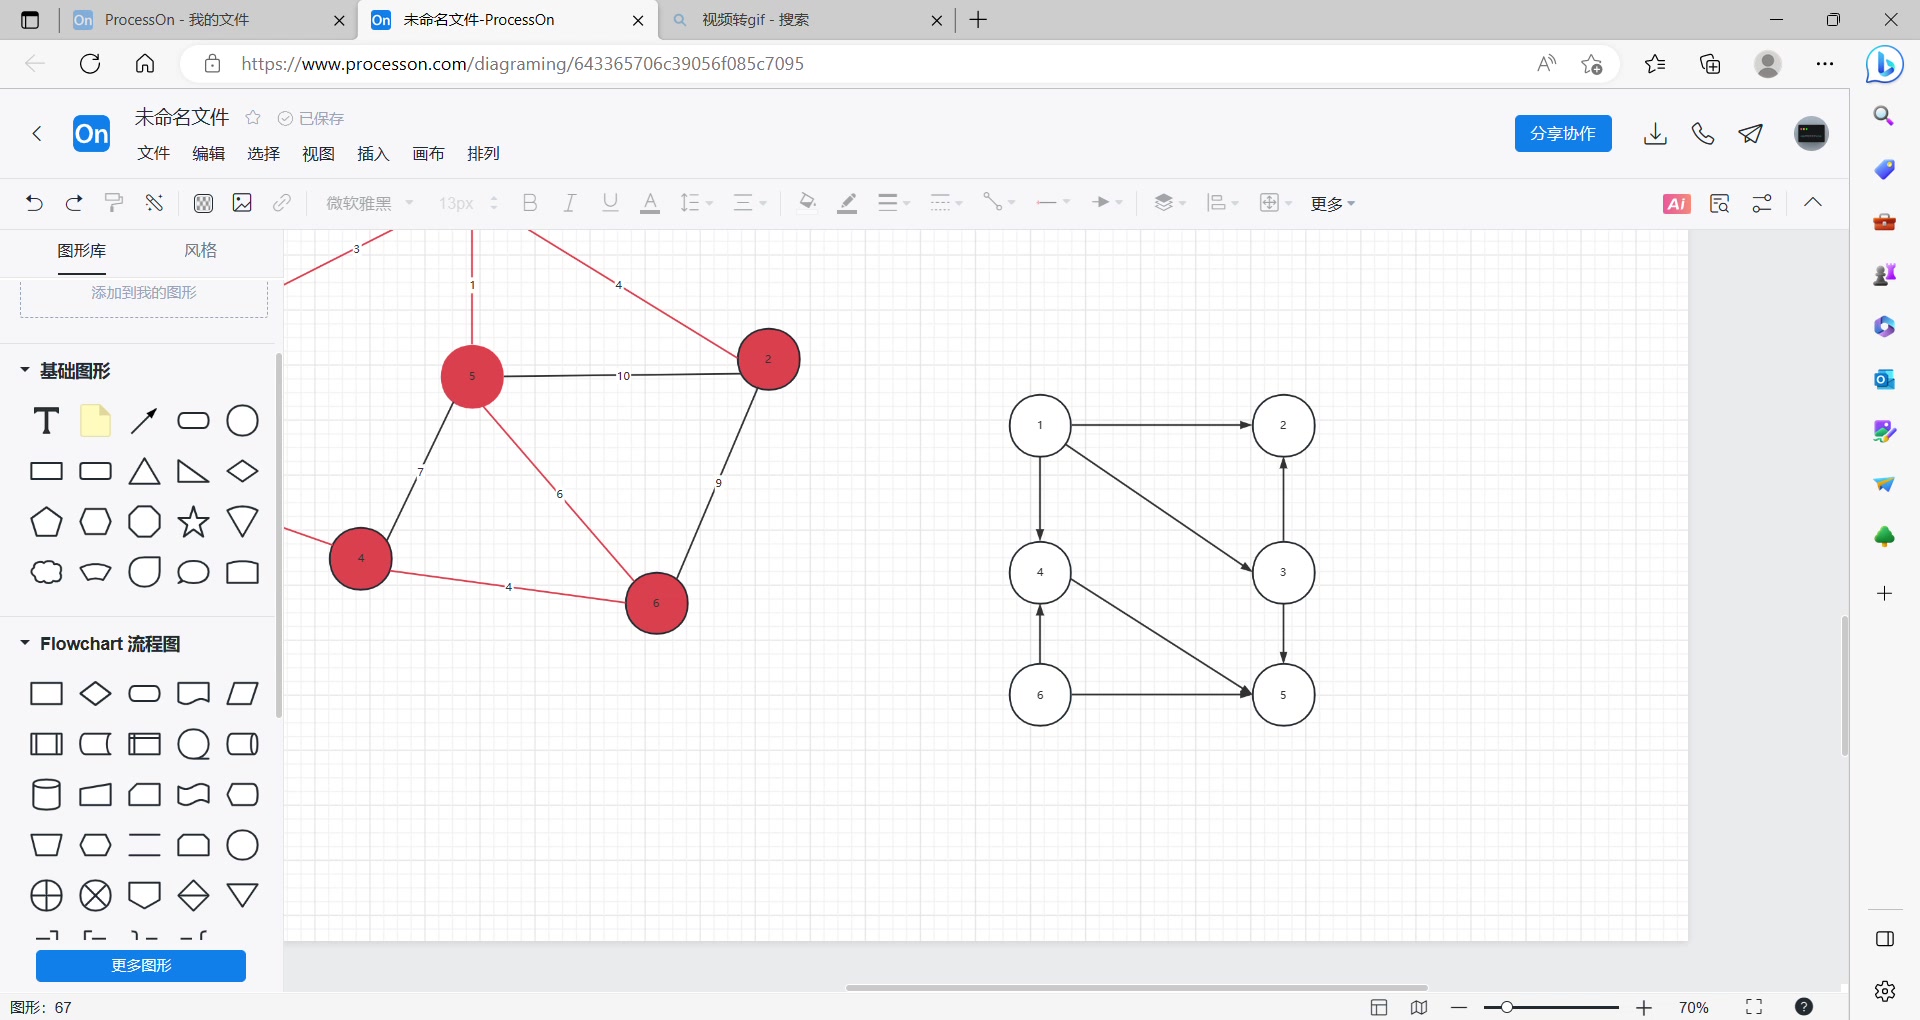Select the Text shape tool
The height and width of the screenshot is (1020, 1920).
click(46, 421)
